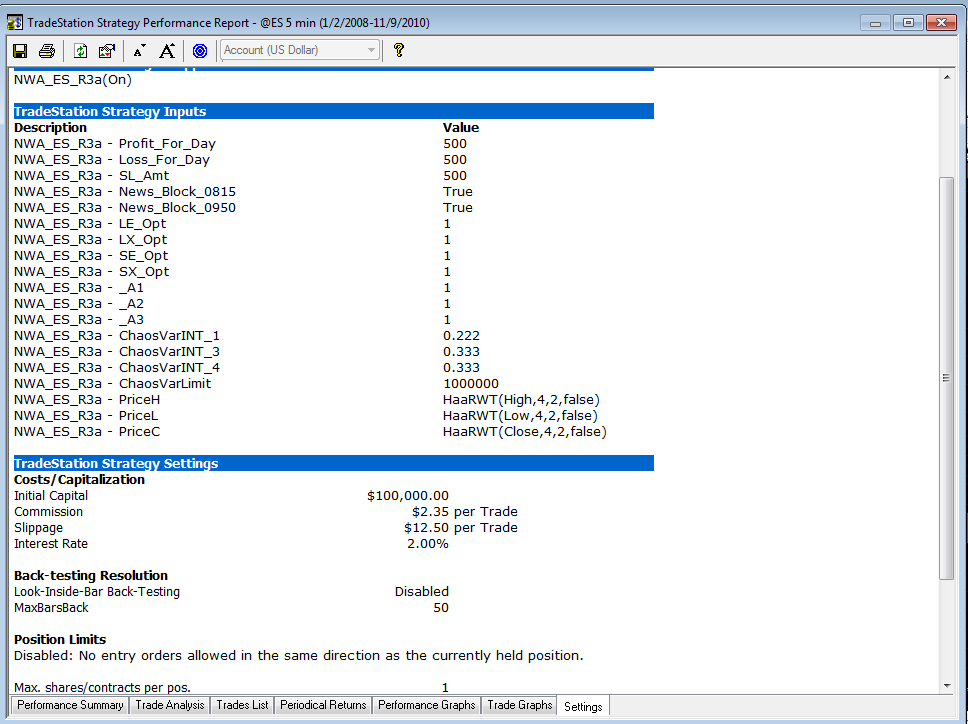The height and width of the screenshot is (724, 968).
Task: Click the Refresh report icon
Action: coord(80,51)
